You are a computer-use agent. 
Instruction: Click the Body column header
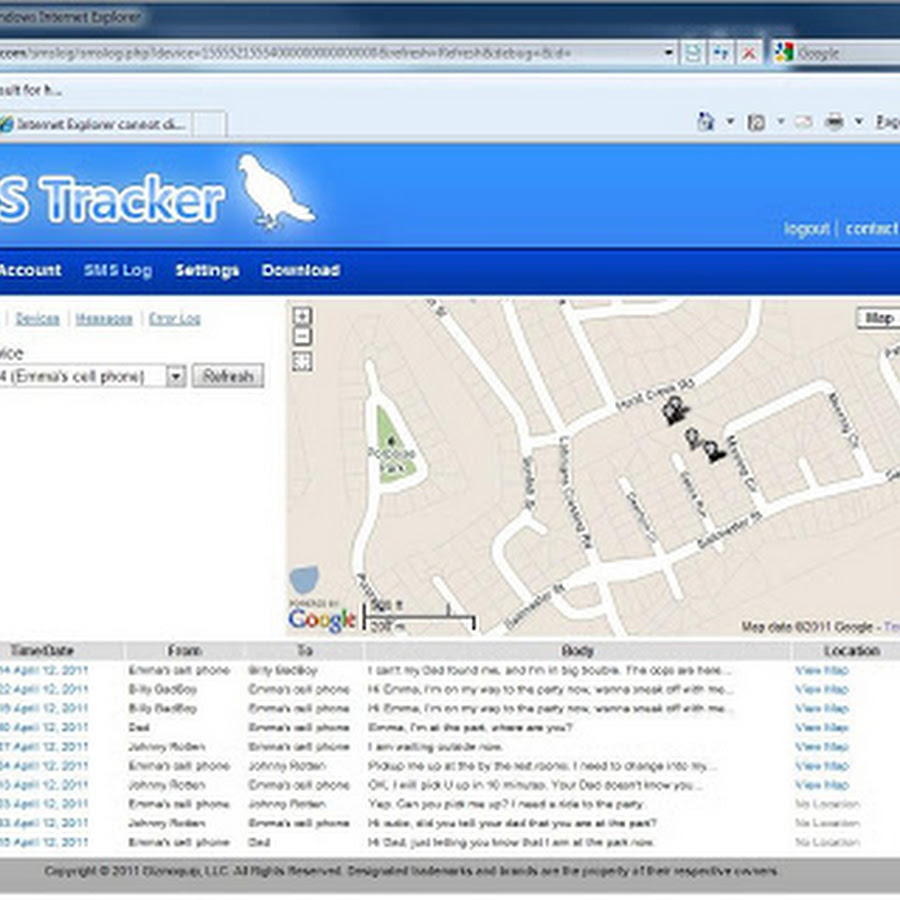tap(577, 650)
